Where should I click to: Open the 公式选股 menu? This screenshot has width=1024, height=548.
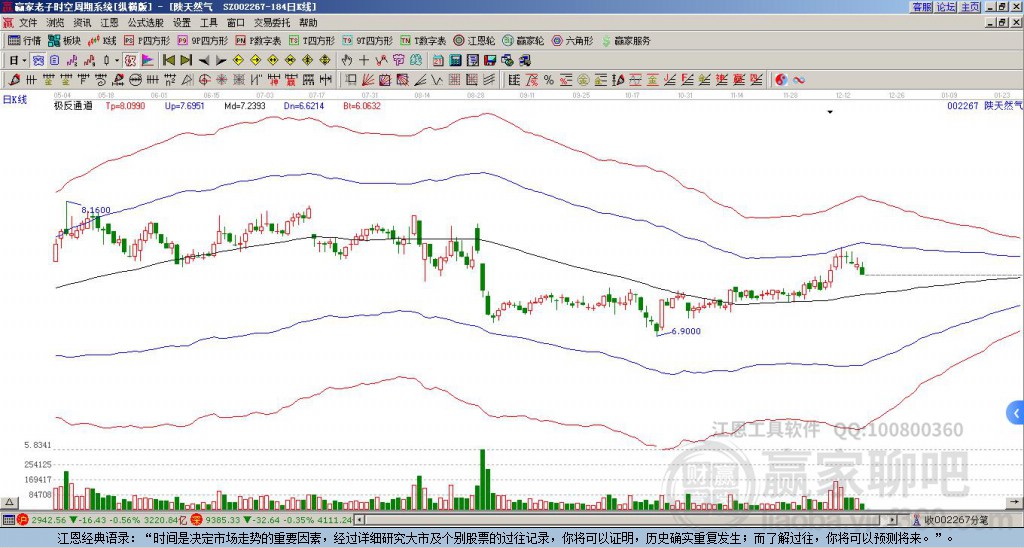(146, 23)
